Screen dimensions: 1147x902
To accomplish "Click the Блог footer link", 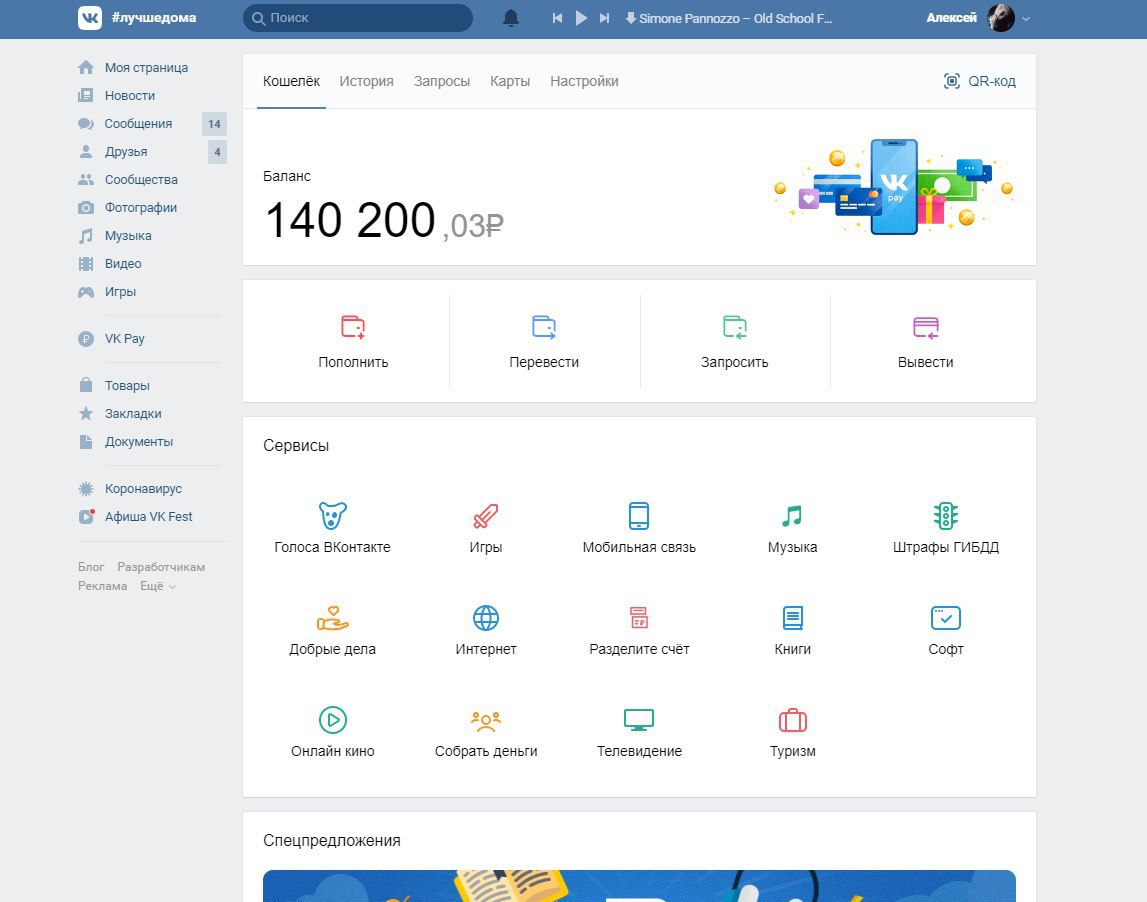I will click(x=91, y=567).
